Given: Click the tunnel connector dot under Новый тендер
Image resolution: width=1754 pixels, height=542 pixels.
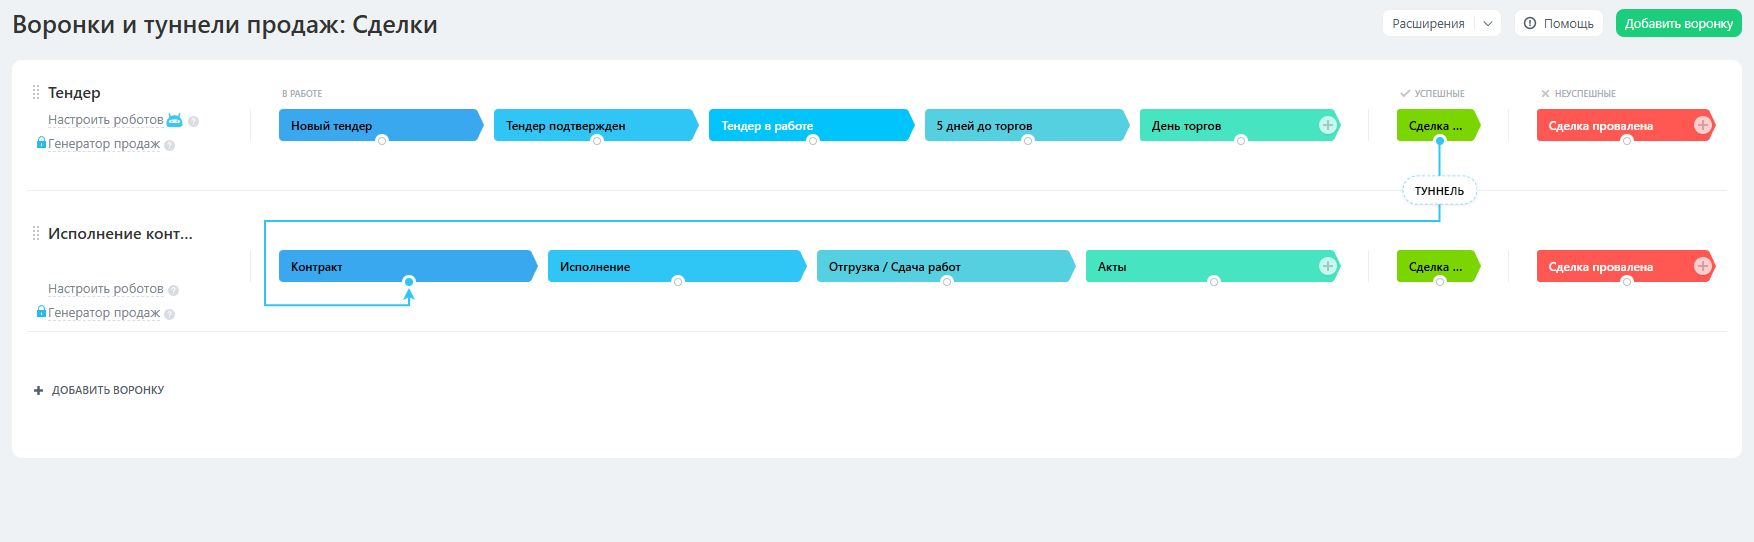Looking at the screenshot, I should [382, 141].
